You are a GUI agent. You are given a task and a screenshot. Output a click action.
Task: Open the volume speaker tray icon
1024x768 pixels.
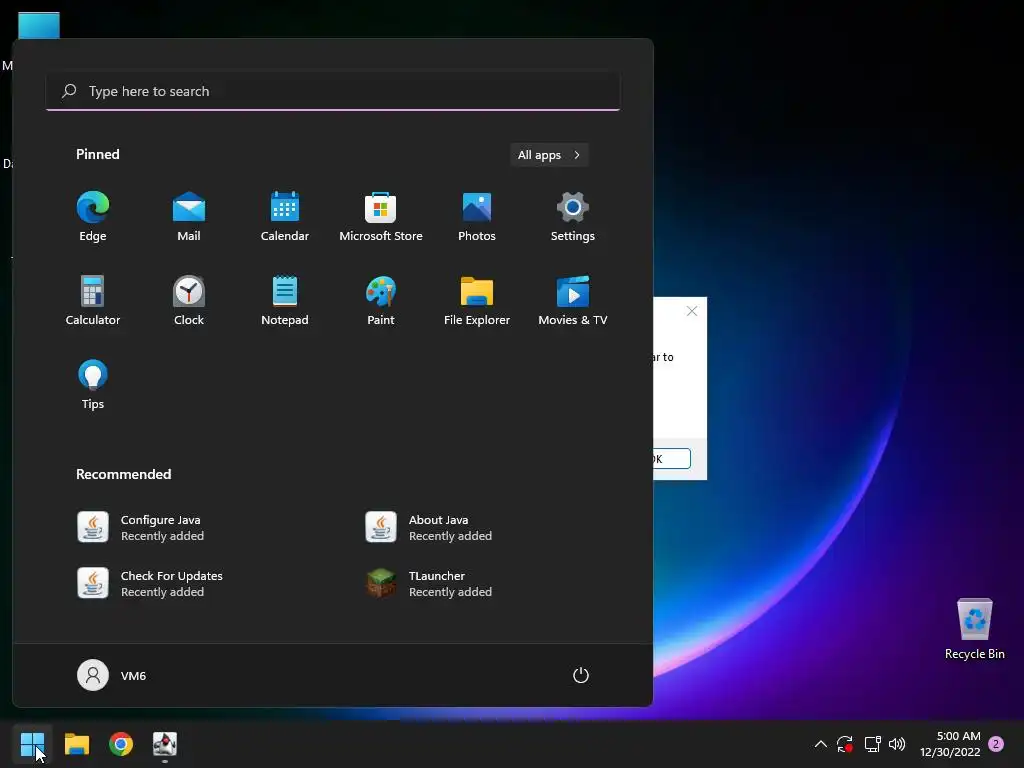pyautogui.click(x=897, y=744)
